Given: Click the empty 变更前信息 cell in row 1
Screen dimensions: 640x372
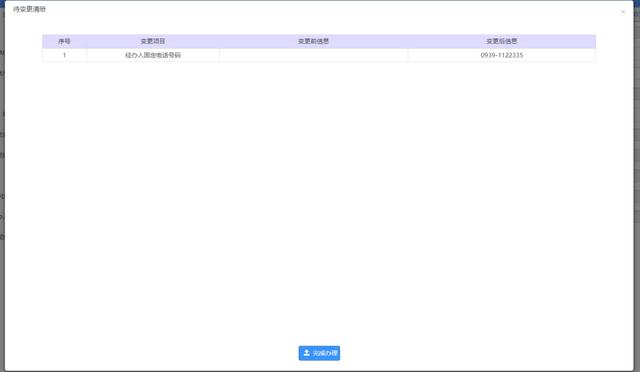Looking at the screenshot, I should coord(313,55).
